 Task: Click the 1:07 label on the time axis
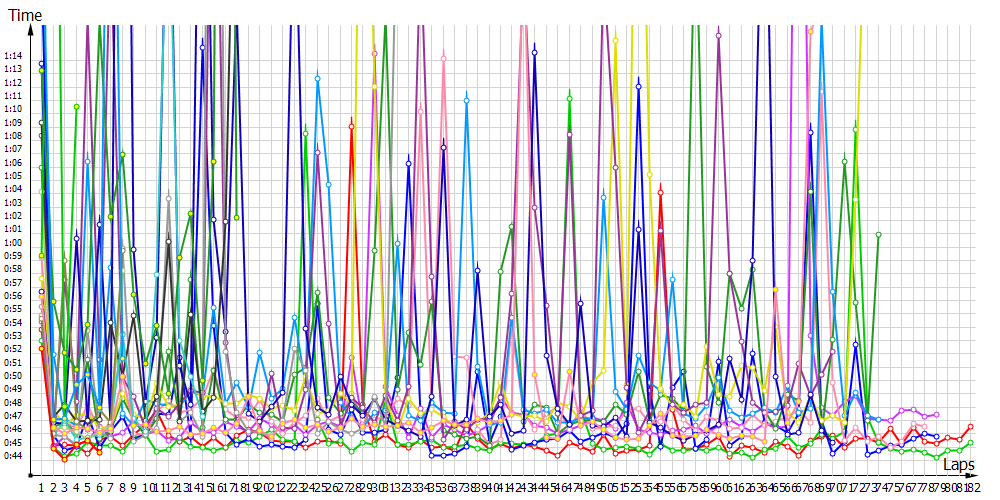13,148
